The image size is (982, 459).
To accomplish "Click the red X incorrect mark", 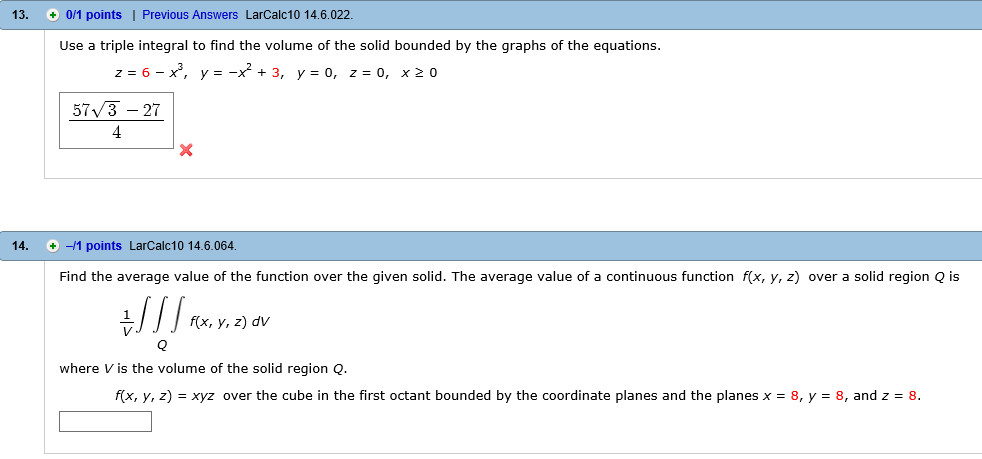I will 186,150.
